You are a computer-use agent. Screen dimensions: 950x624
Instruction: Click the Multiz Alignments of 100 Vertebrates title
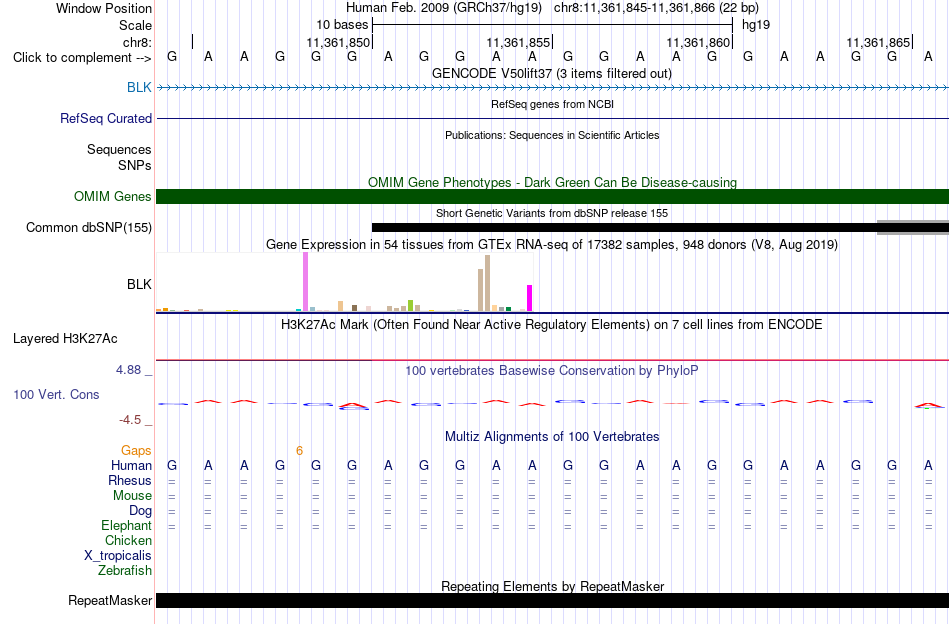tap(552, 437)
